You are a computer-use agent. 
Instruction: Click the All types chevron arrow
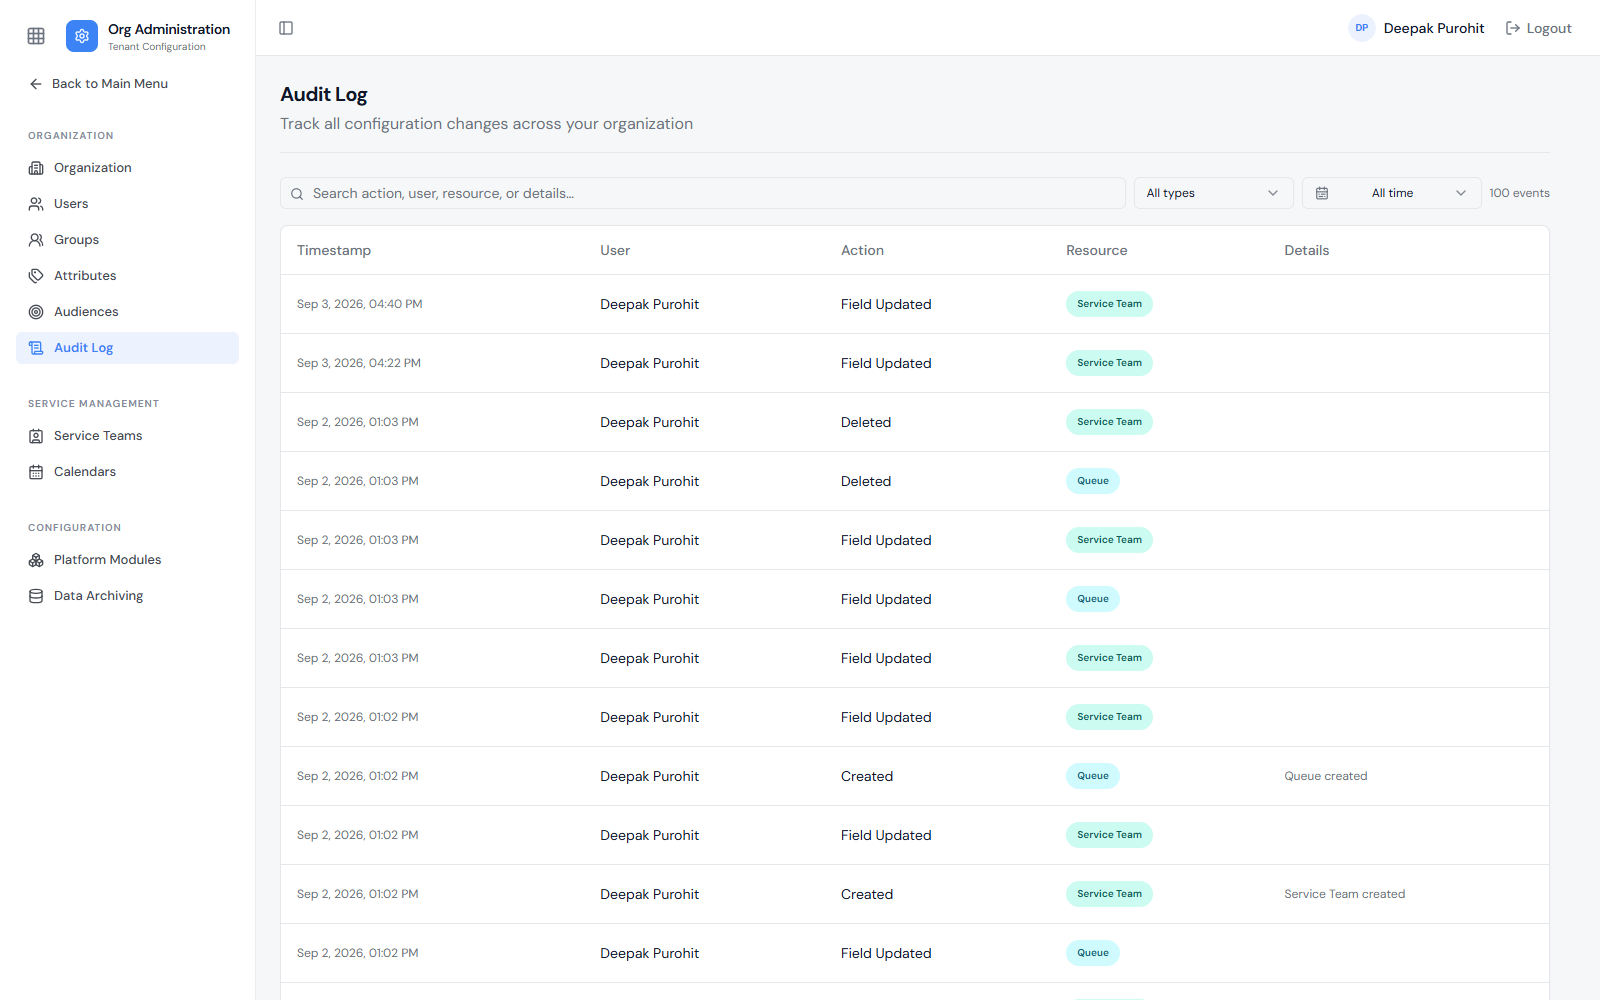click(1273, 193)
